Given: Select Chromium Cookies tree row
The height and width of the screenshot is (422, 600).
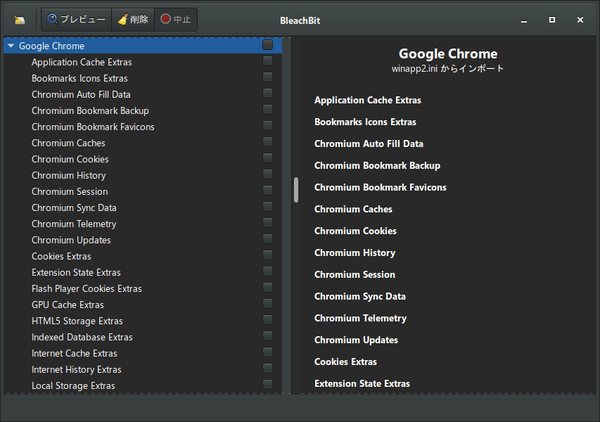Looking at the screenshot, I should pos(143,159).
